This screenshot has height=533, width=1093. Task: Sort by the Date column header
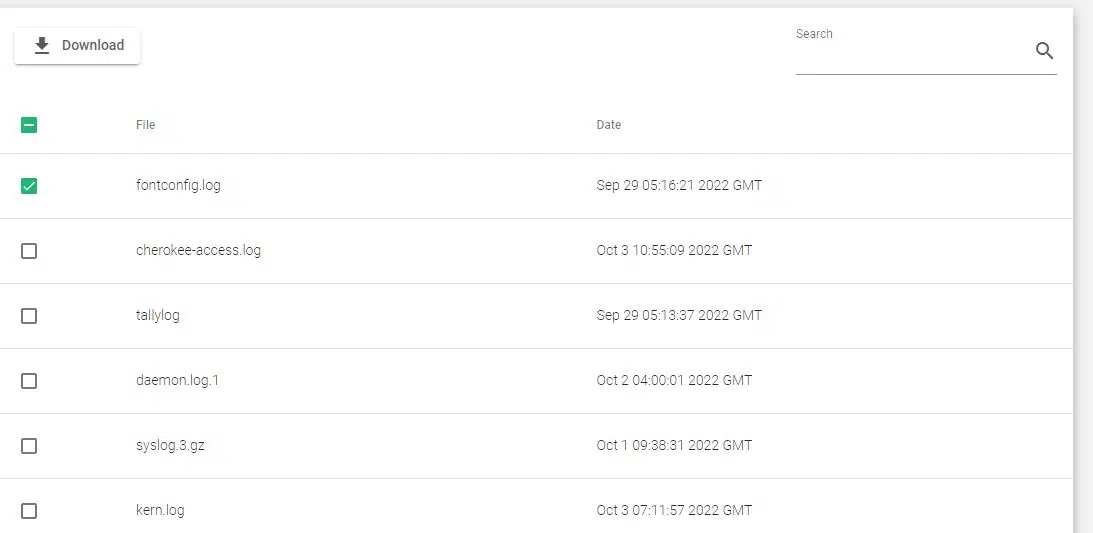[609, 125]
